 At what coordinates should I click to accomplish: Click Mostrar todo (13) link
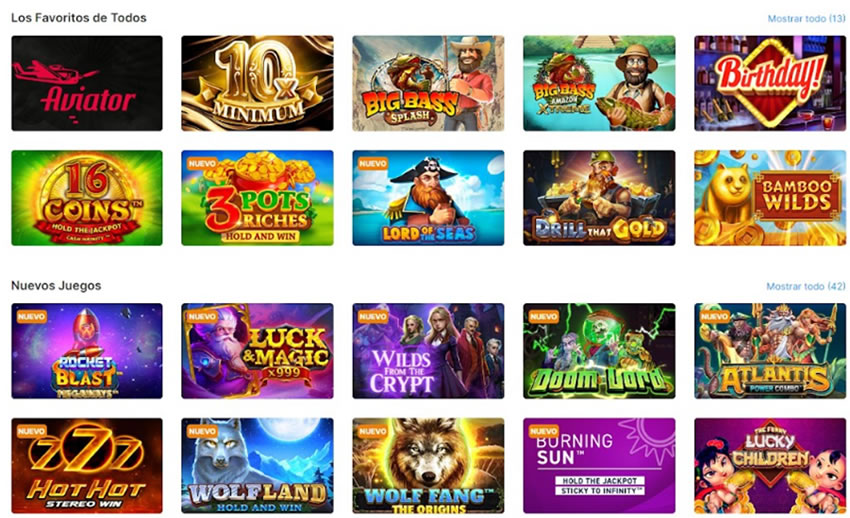(x=806, y=18)
